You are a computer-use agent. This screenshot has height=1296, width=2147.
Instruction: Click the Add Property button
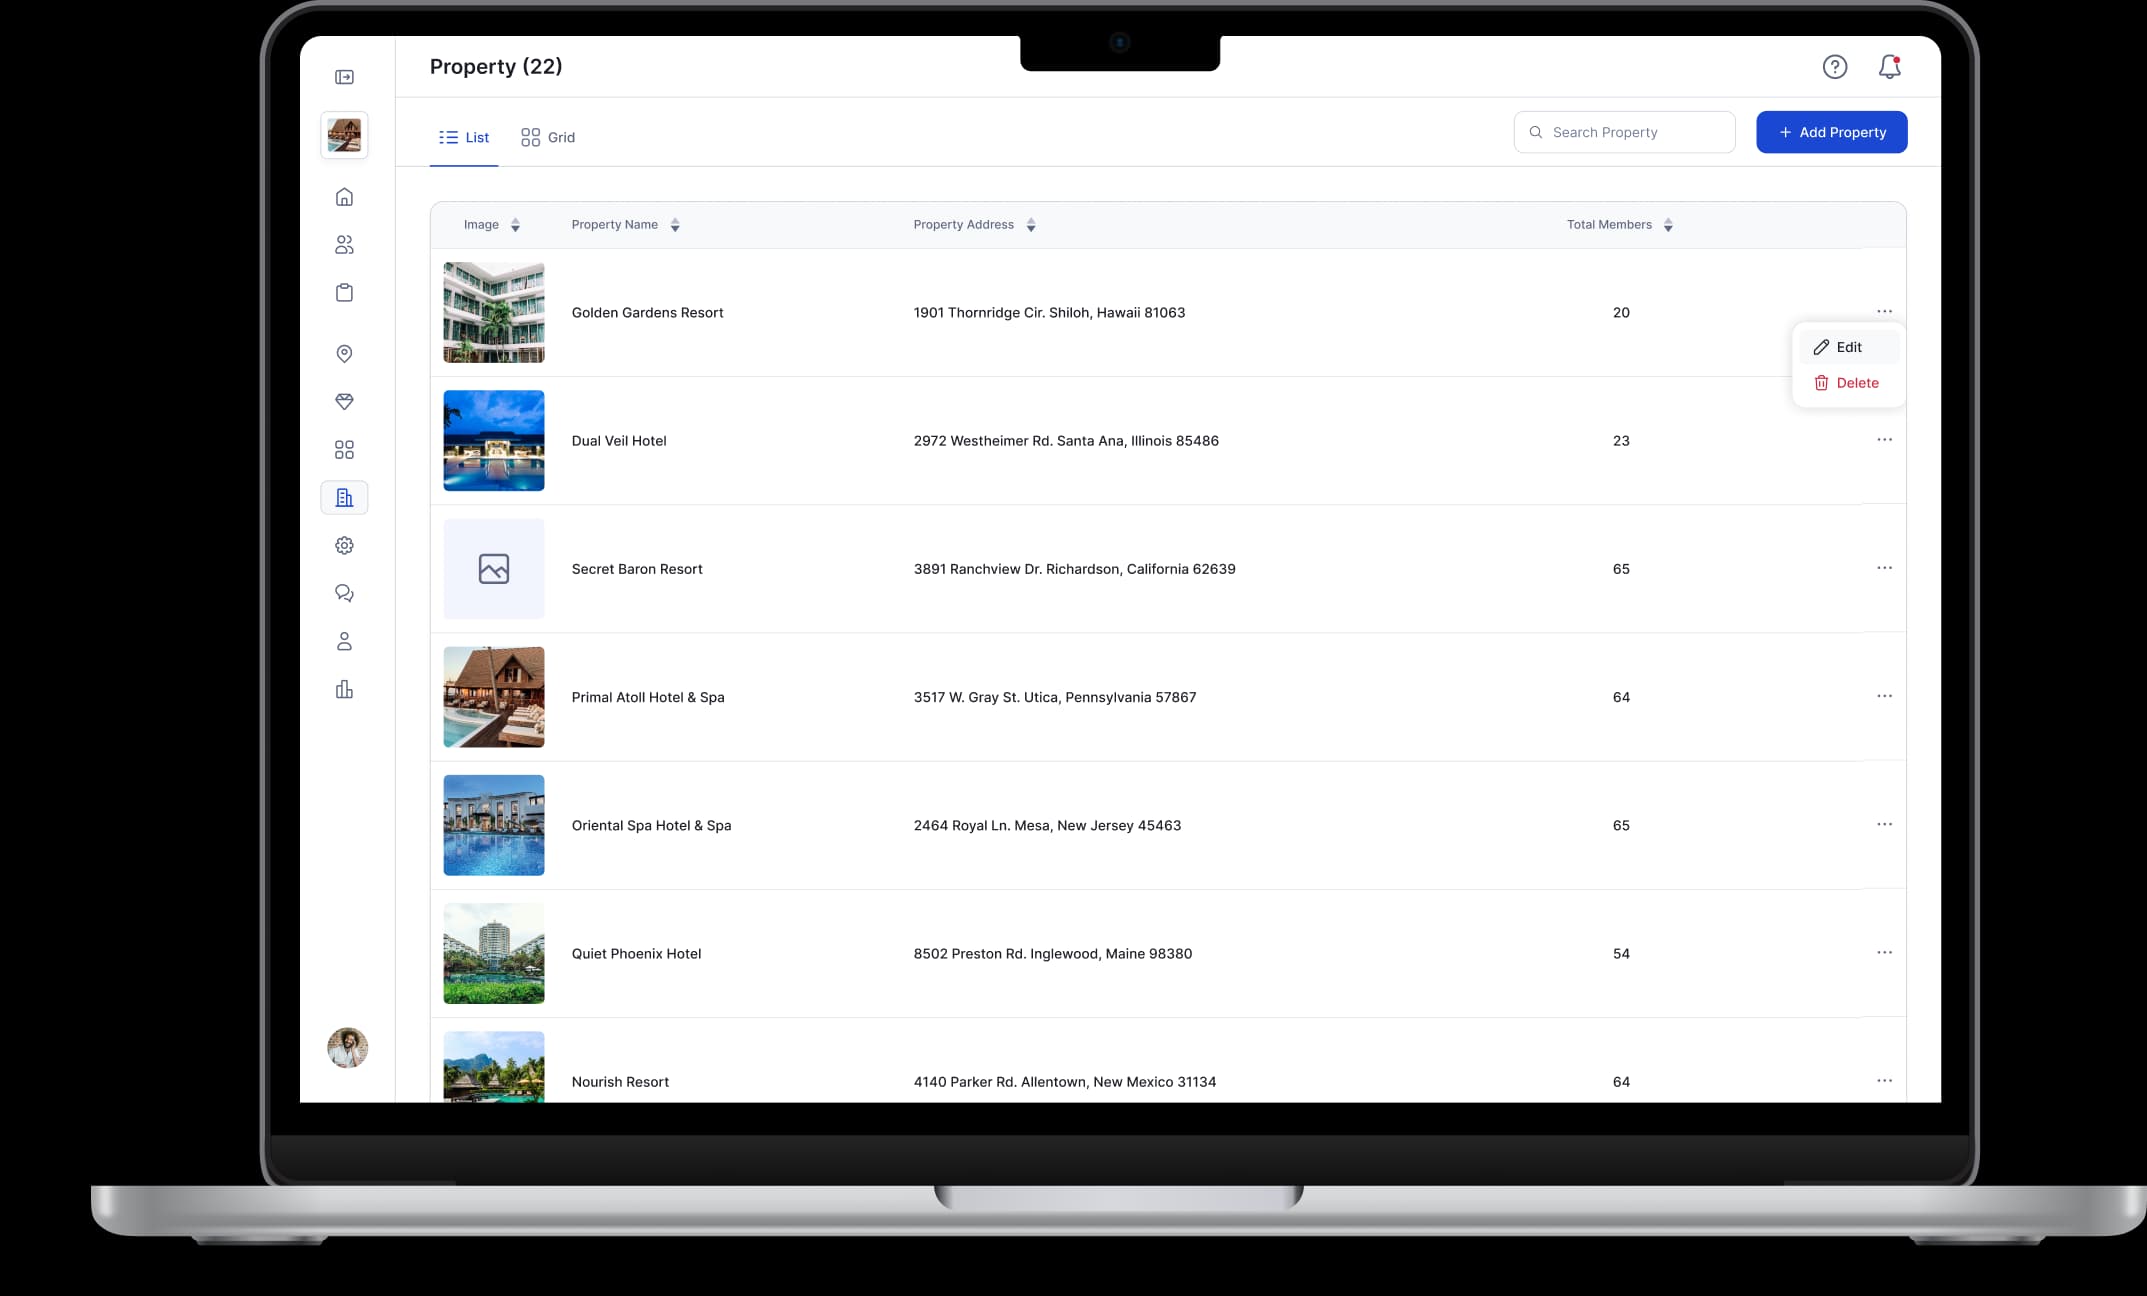pos(1831,132)
